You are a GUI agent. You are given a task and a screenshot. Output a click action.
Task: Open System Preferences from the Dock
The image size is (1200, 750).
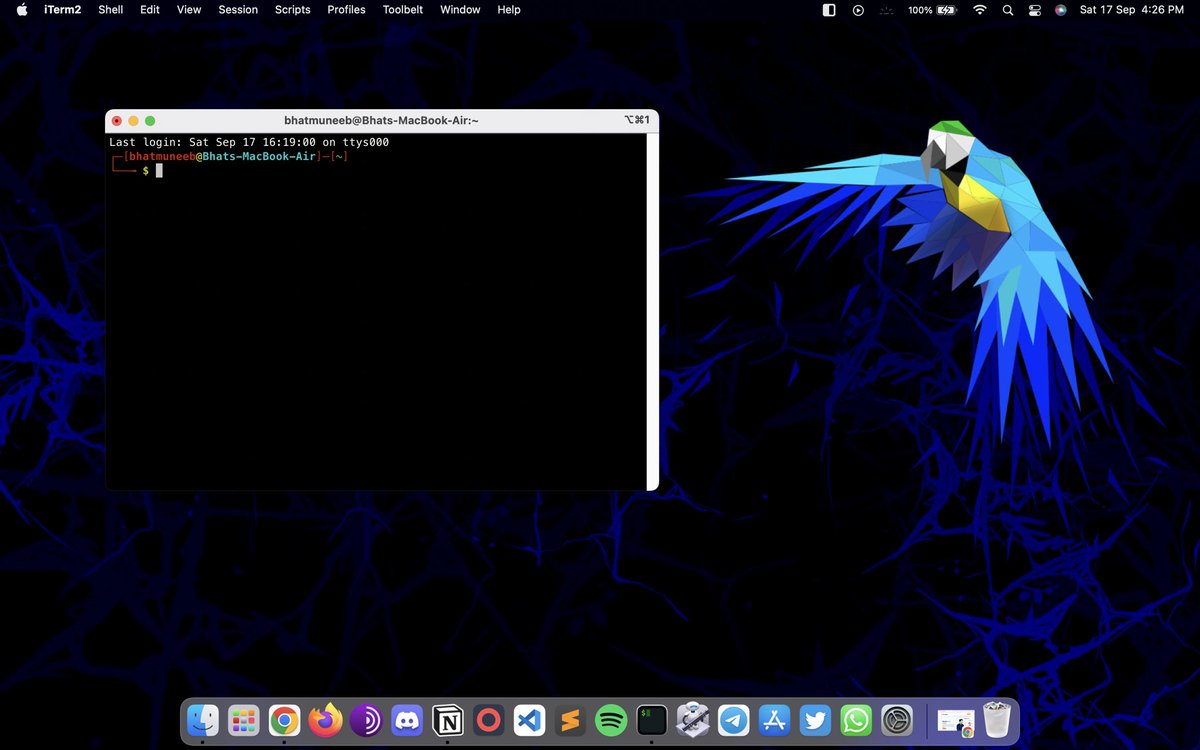pos(897,720)
